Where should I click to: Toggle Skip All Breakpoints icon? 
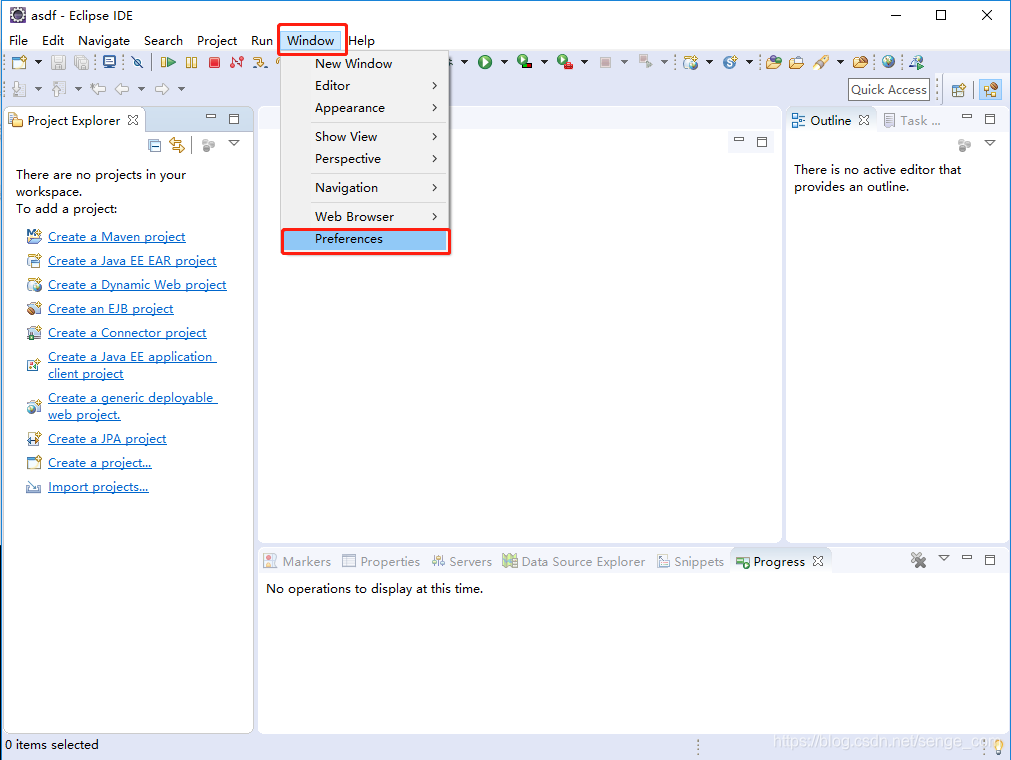pos(137,63)
